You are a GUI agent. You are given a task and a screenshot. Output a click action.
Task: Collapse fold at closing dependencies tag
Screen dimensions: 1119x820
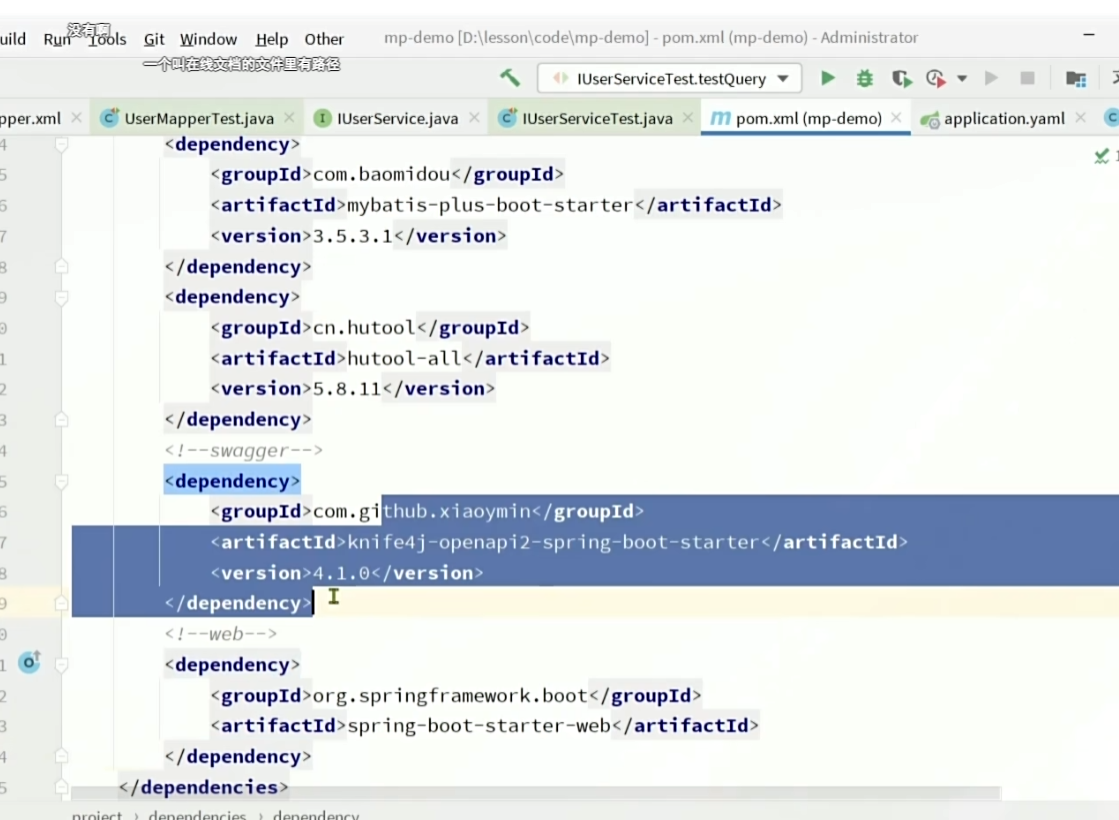61,787
